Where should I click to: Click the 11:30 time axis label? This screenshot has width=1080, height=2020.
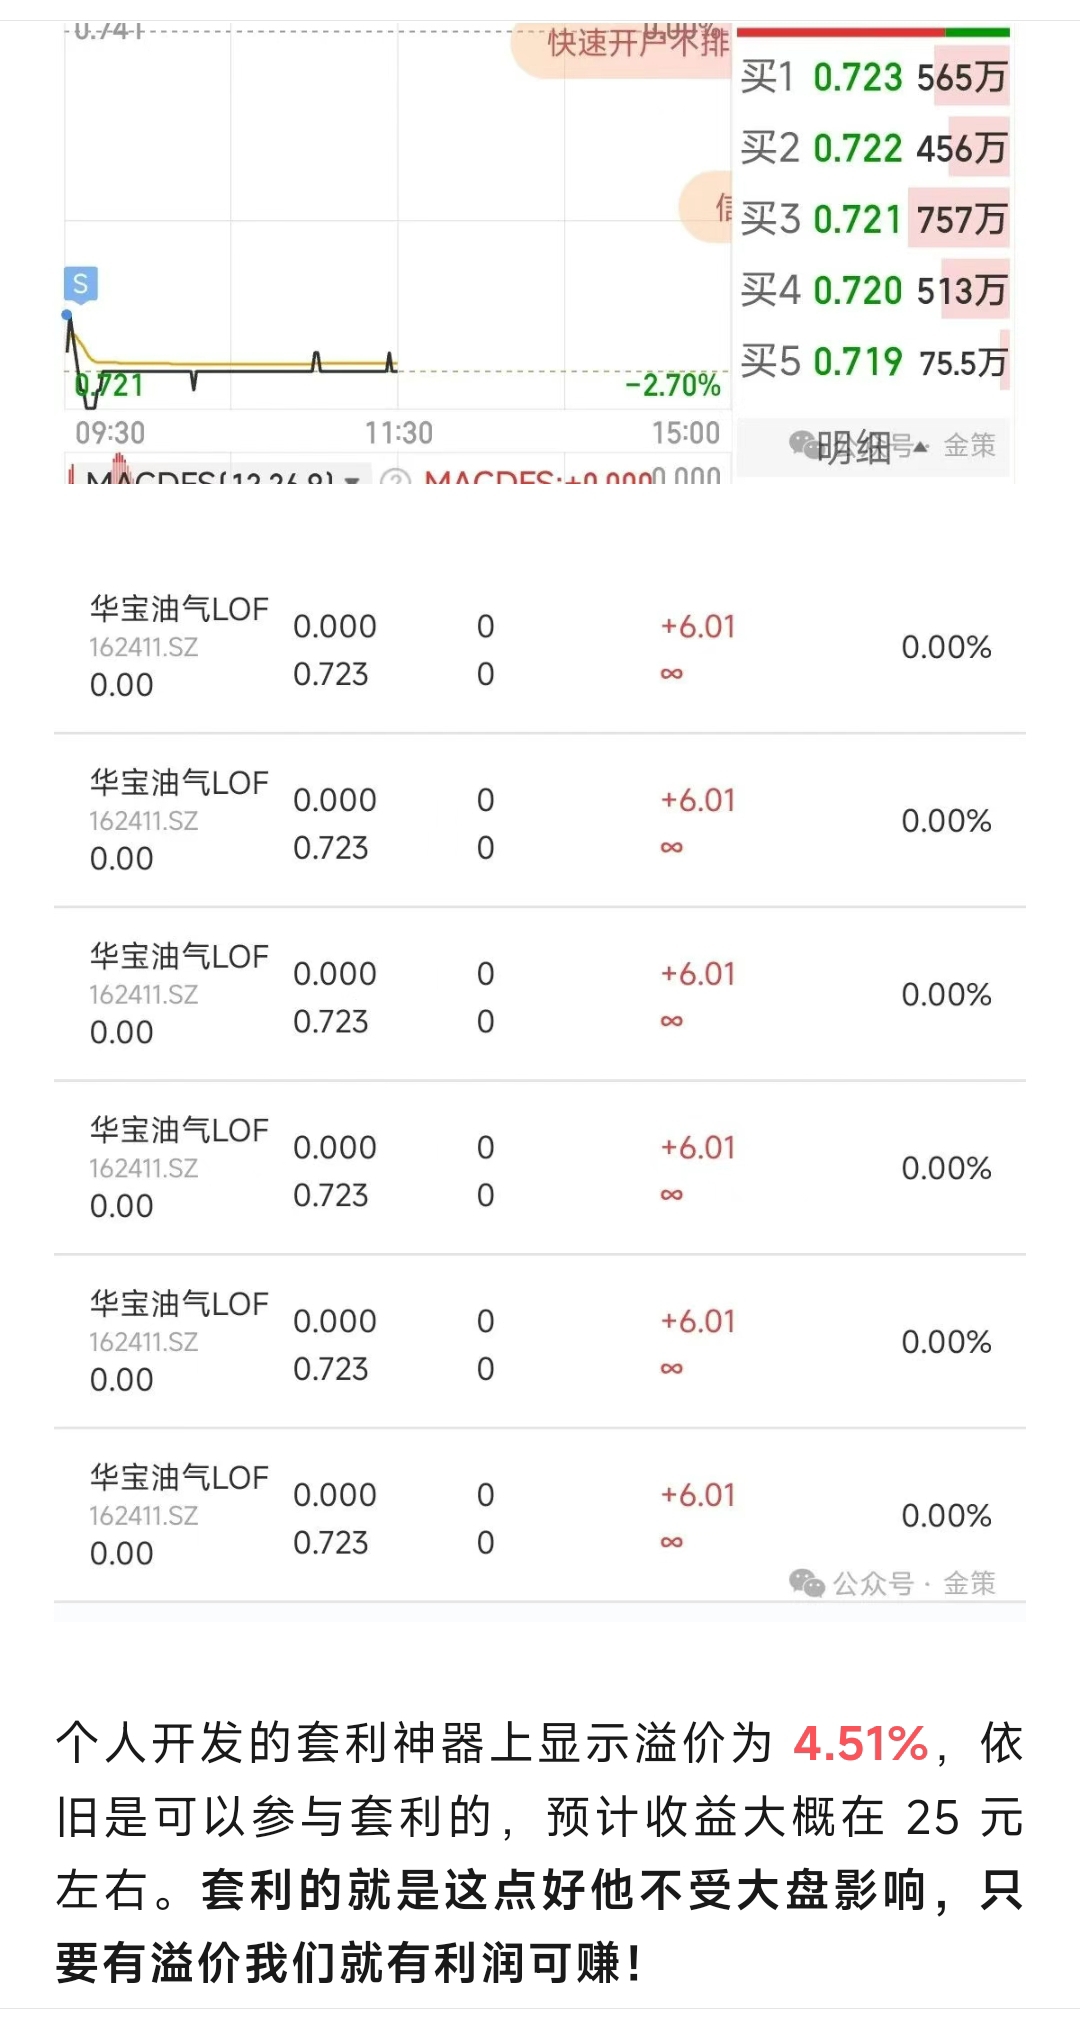(398, 433)
